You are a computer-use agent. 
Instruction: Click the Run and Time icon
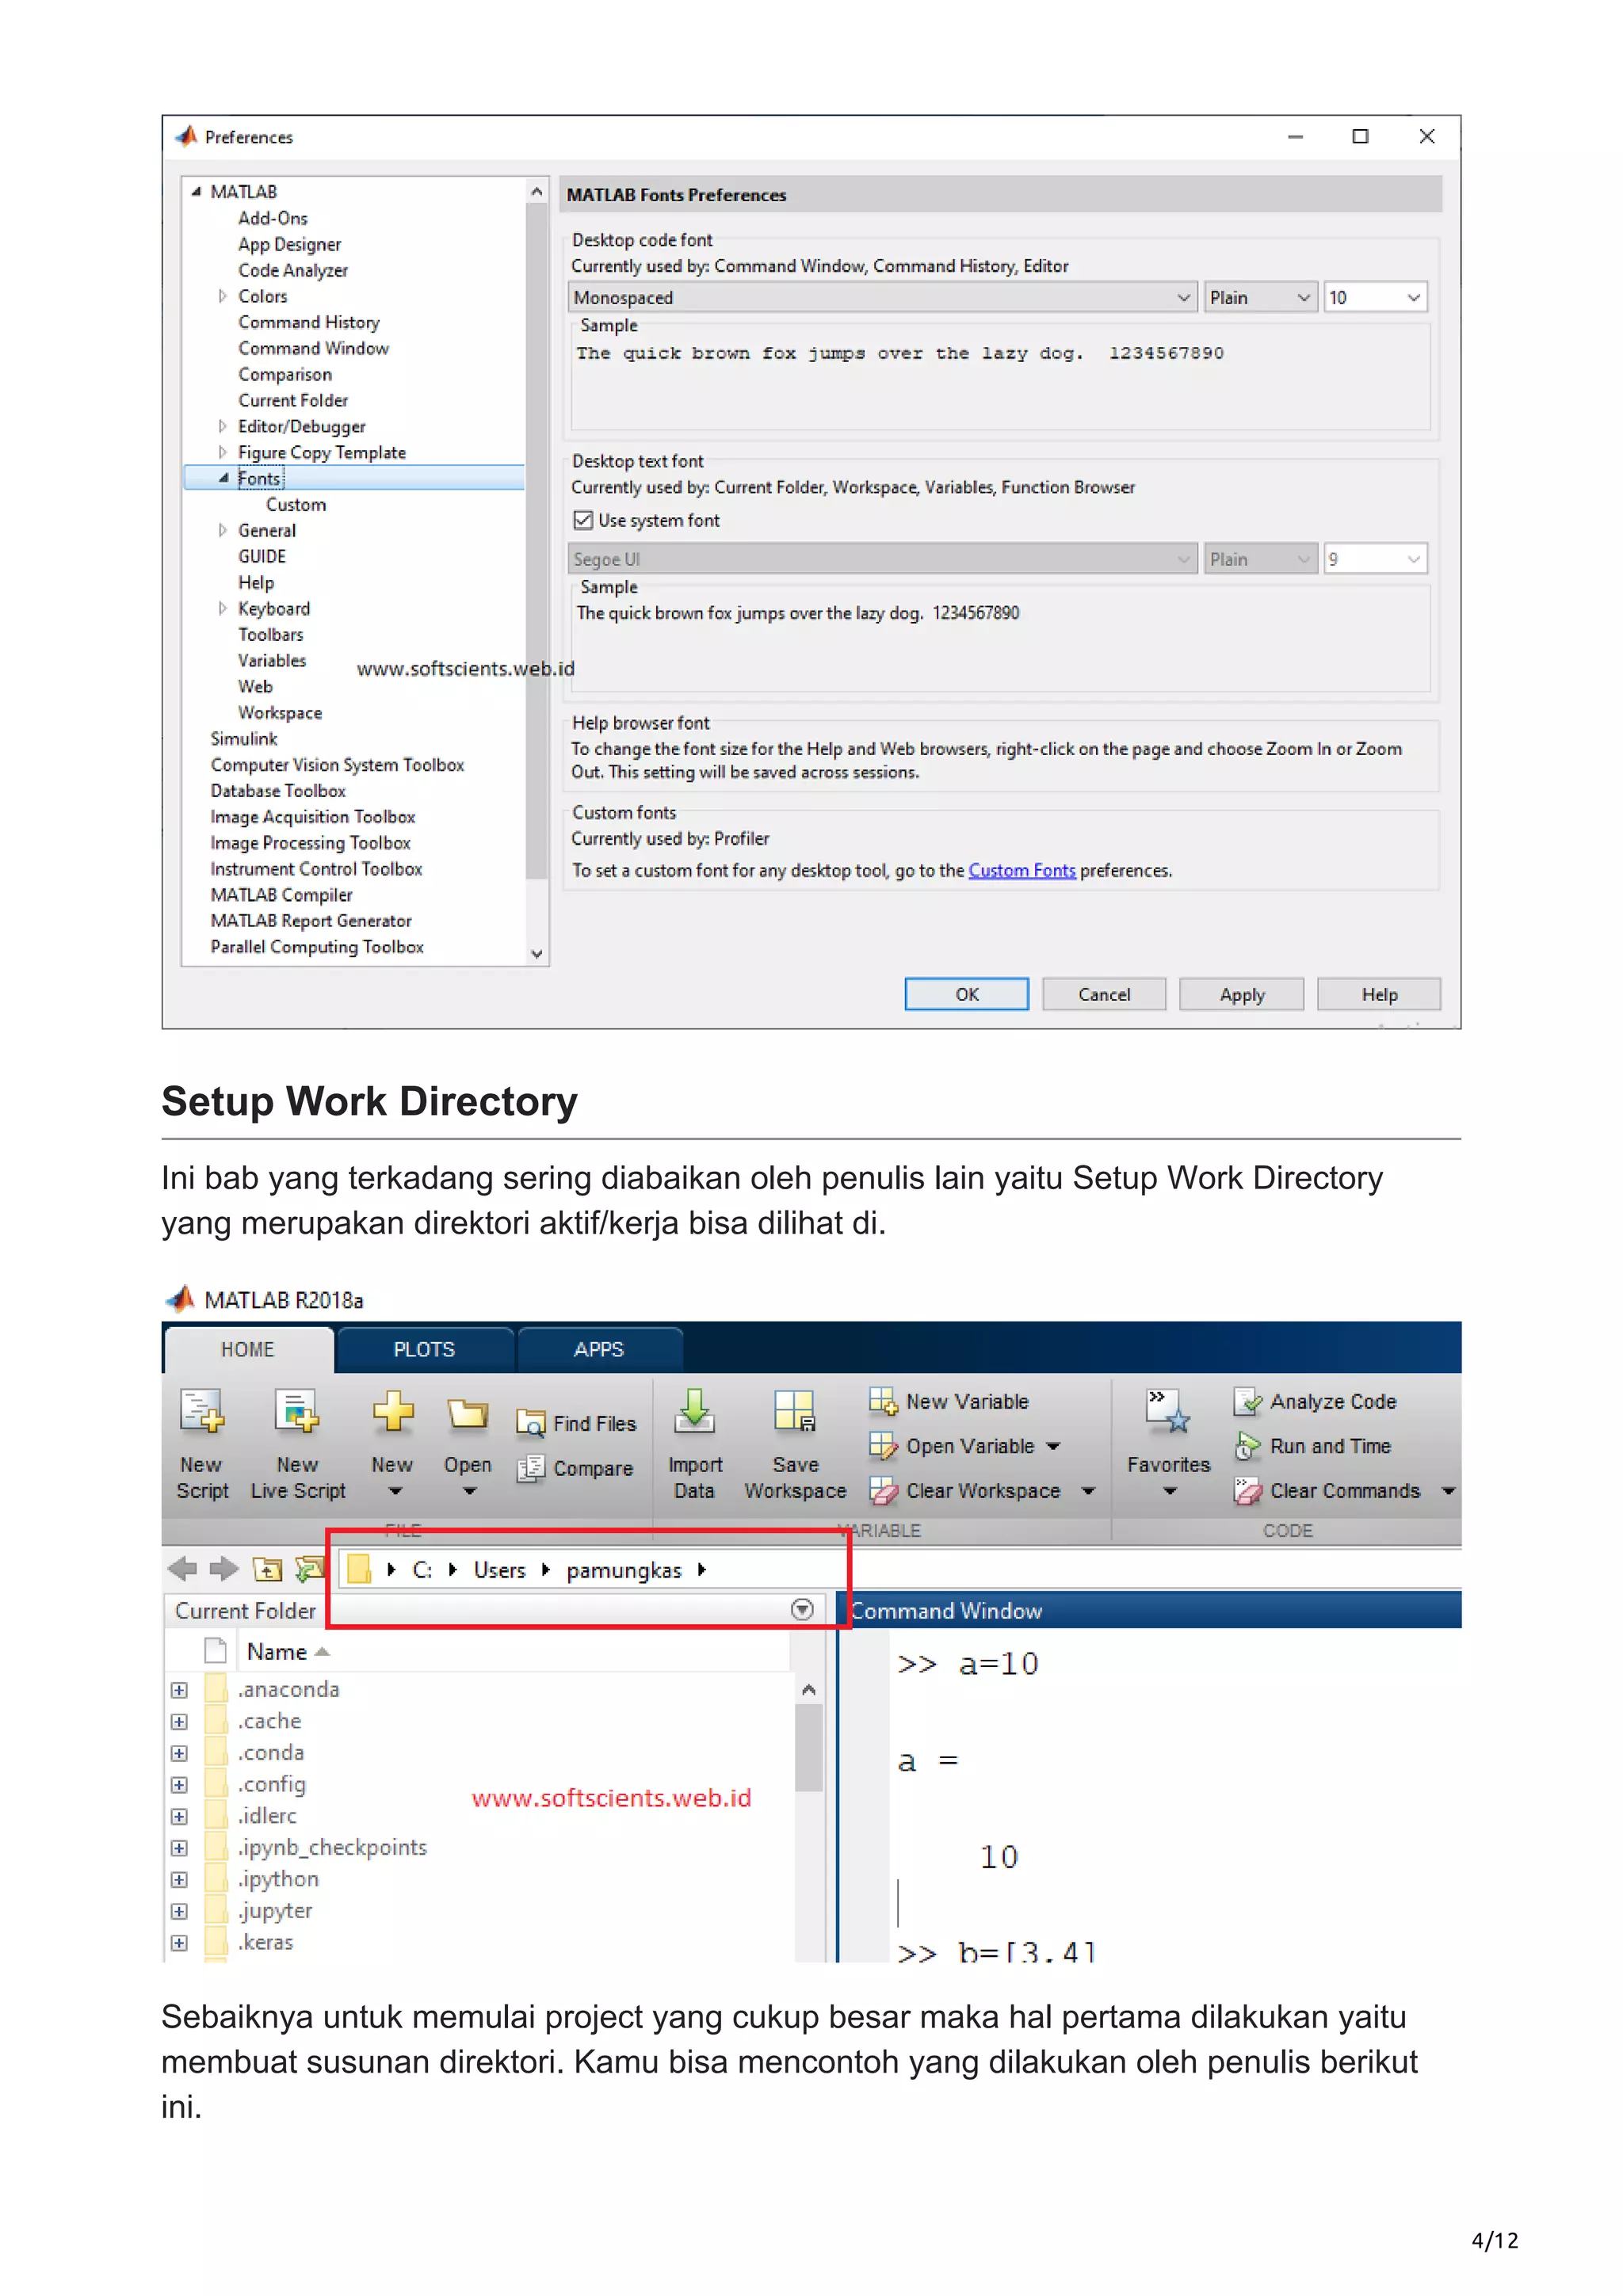(x=1247, y=1446)
